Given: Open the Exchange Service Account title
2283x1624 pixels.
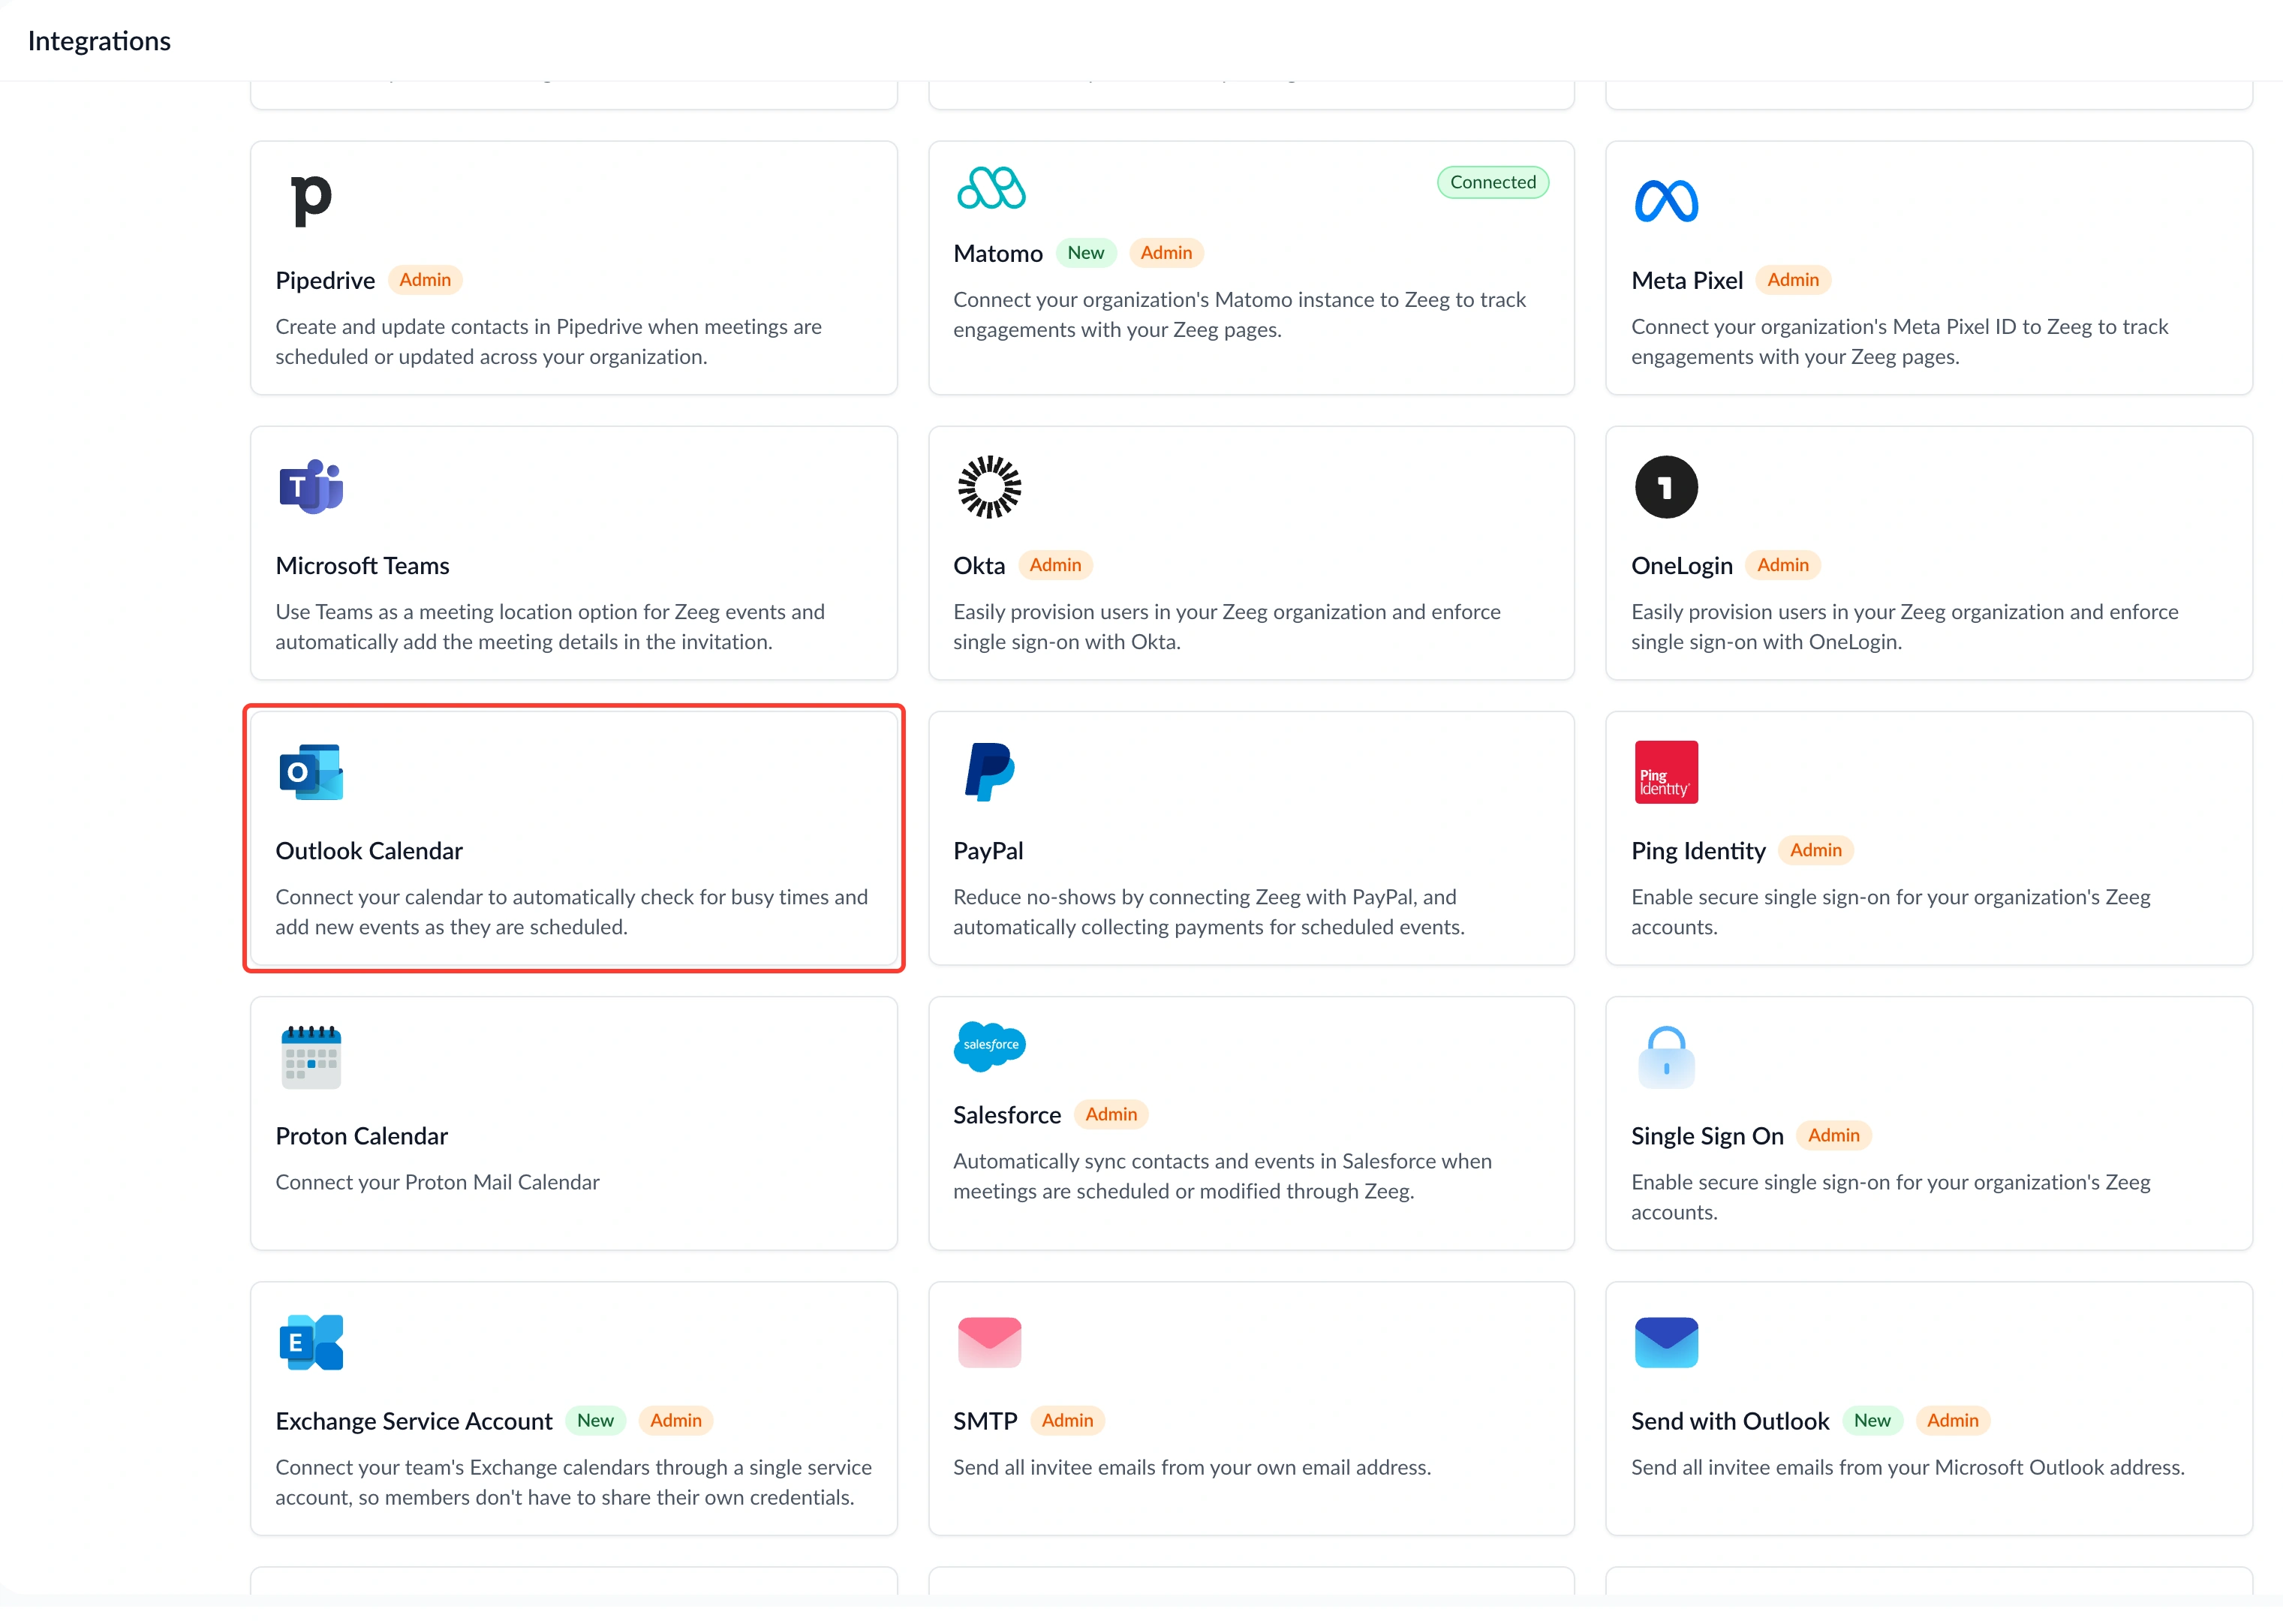Looking at the screenshot, I should coord(413,1420).
